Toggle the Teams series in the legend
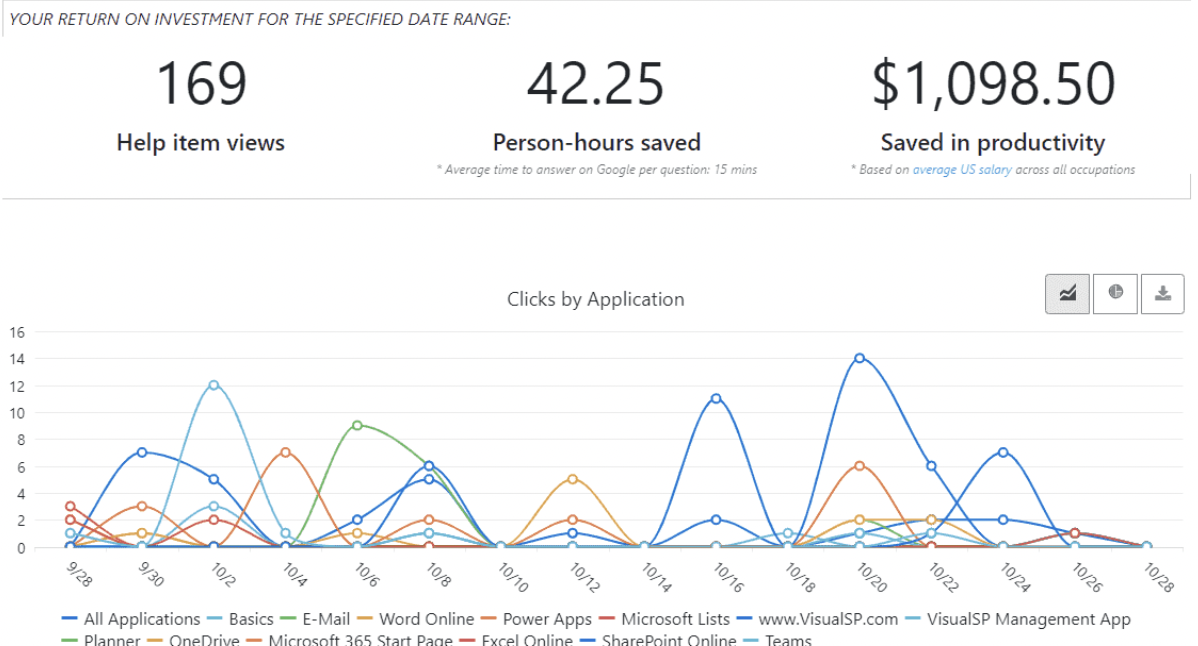The height and width of the screenshot is (646, 1198). click(788, 640)
